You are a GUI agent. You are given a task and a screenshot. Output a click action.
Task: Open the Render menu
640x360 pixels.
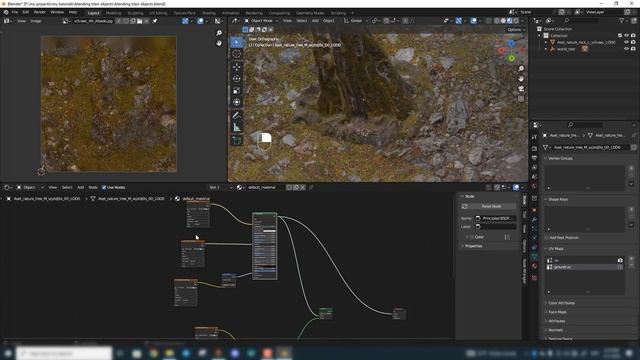tap(40, 12)
